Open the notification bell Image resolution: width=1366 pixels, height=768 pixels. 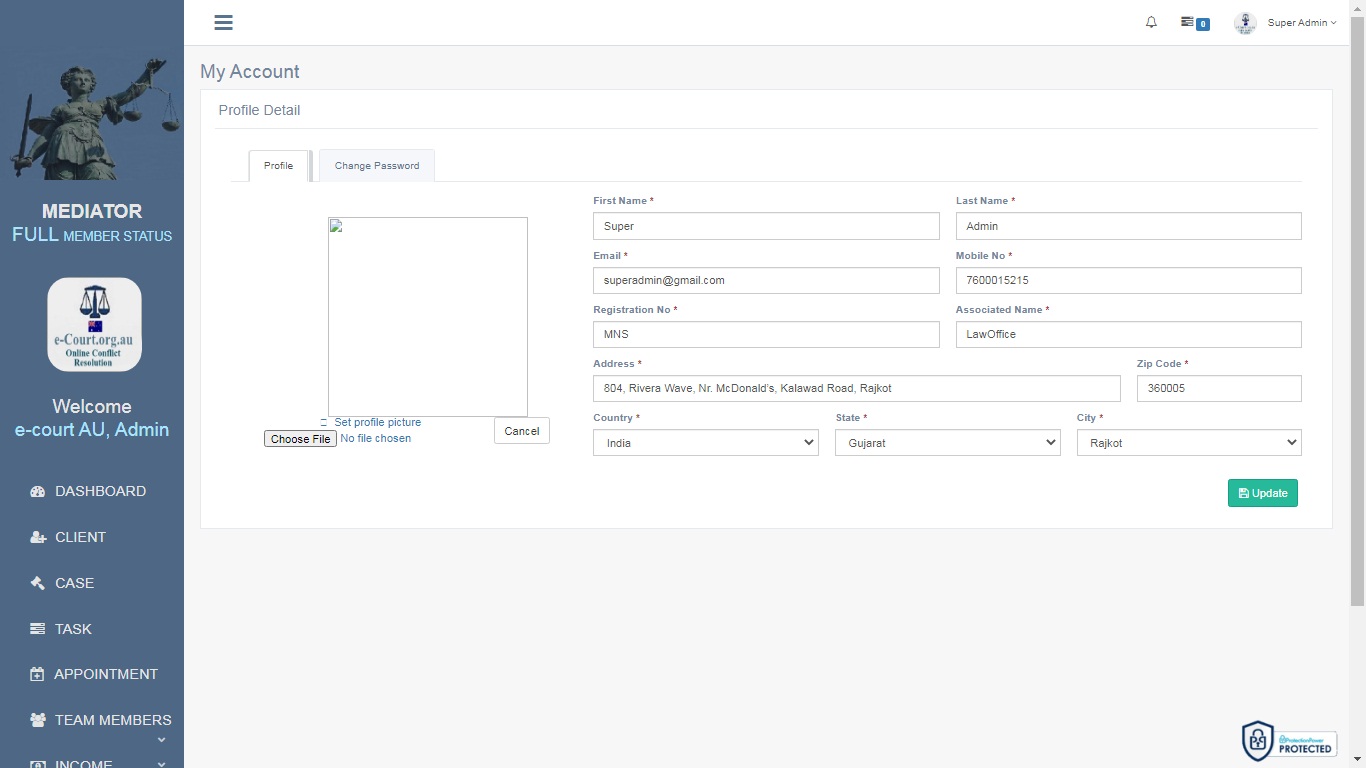click(1151, 22)
